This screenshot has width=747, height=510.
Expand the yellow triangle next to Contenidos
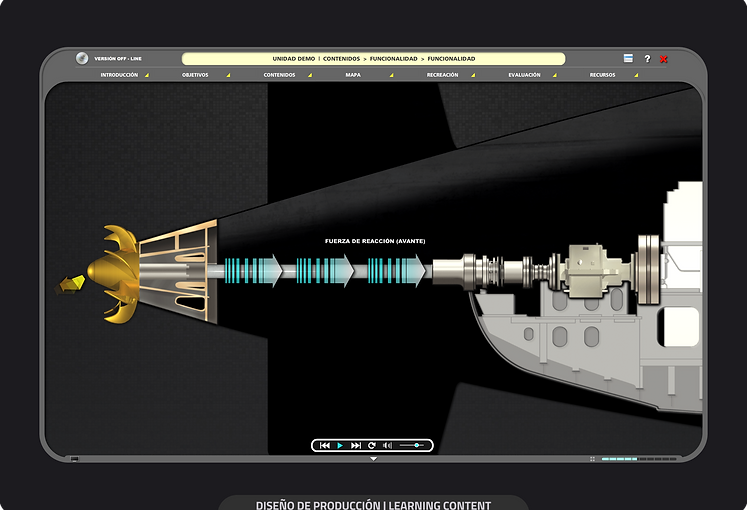310,75
